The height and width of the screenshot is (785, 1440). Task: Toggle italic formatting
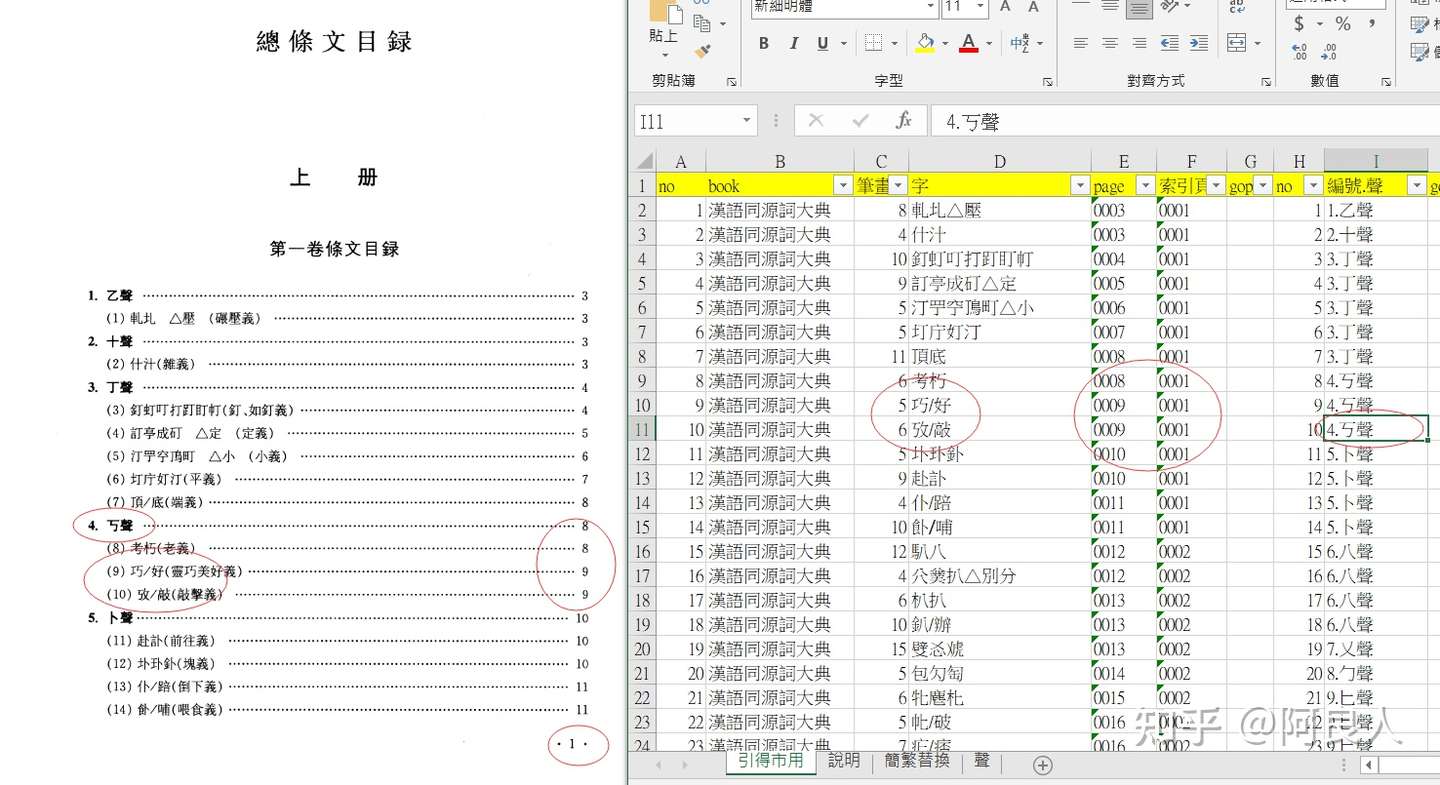click(794, 43)
